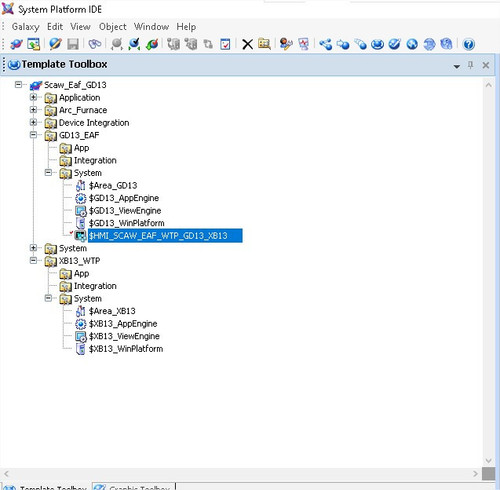This screenshot has width=500, height=490.
Task: Click the checklist validate toolbar icon
Action: [x=225, y=44]
